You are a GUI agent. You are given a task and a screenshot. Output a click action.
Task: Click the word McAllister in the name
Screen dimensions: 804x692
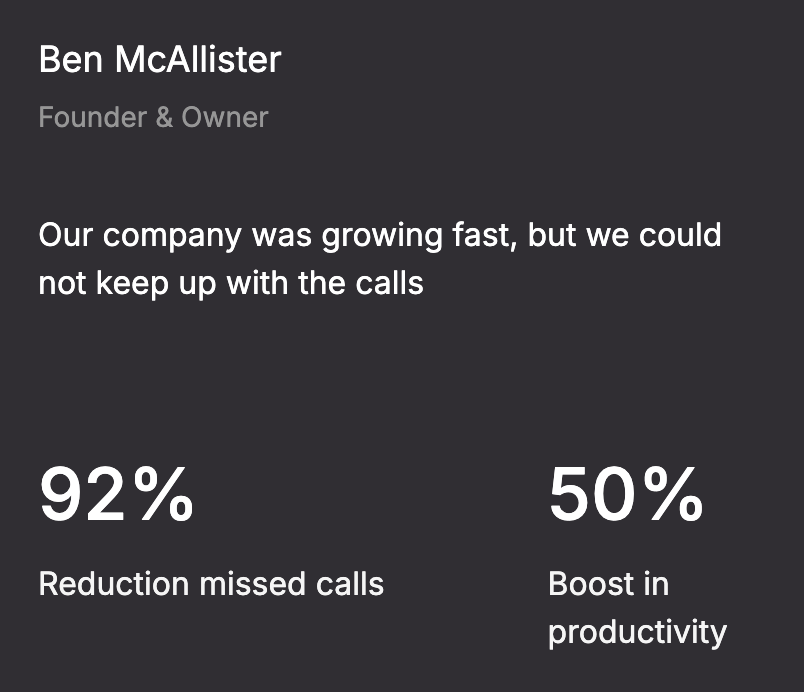tap(198, 59)
